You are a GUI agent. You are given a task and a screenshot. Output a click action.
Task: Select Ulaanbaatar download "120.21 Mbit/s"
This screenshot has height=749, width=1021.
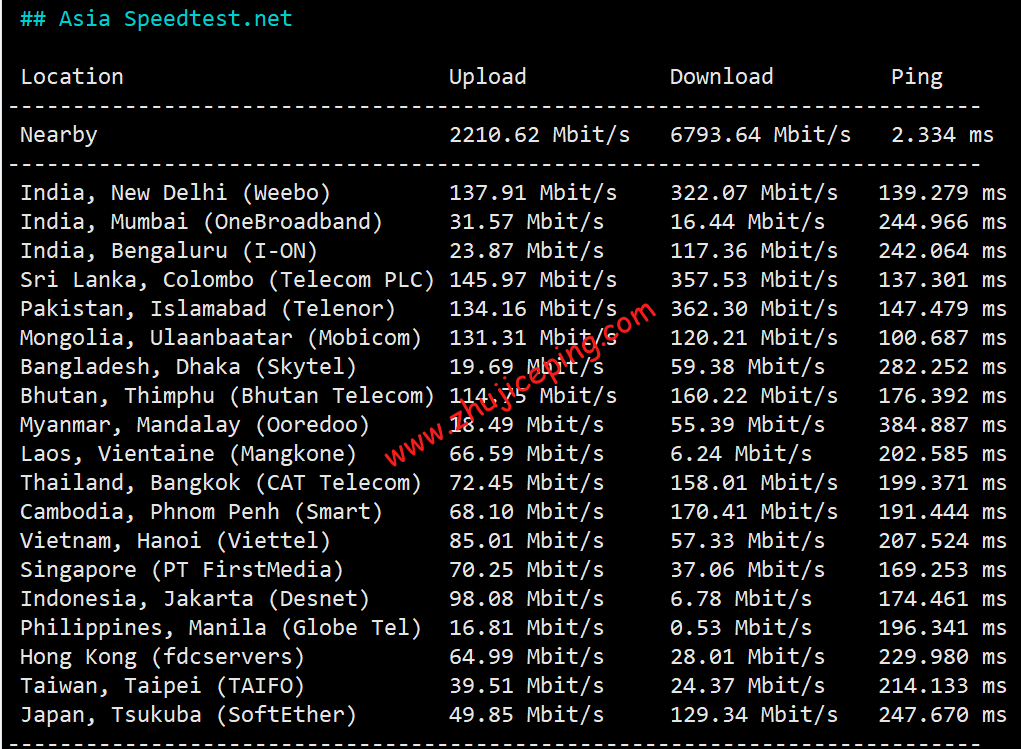click(x=754, y=338)
